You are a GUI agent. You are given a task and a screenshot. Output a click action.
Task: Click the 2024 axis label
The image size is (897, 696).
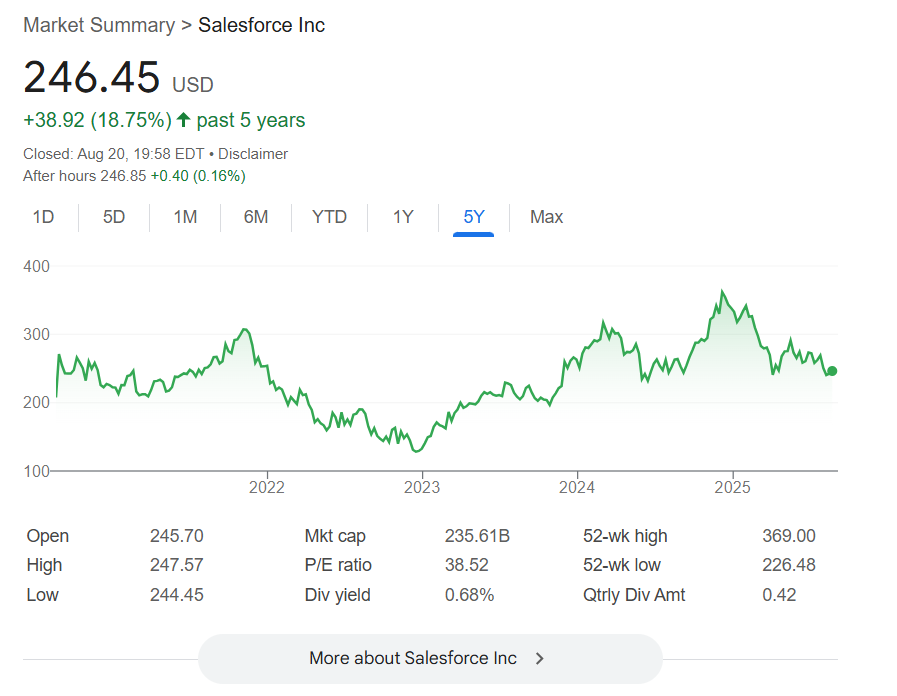coord(577,487)
